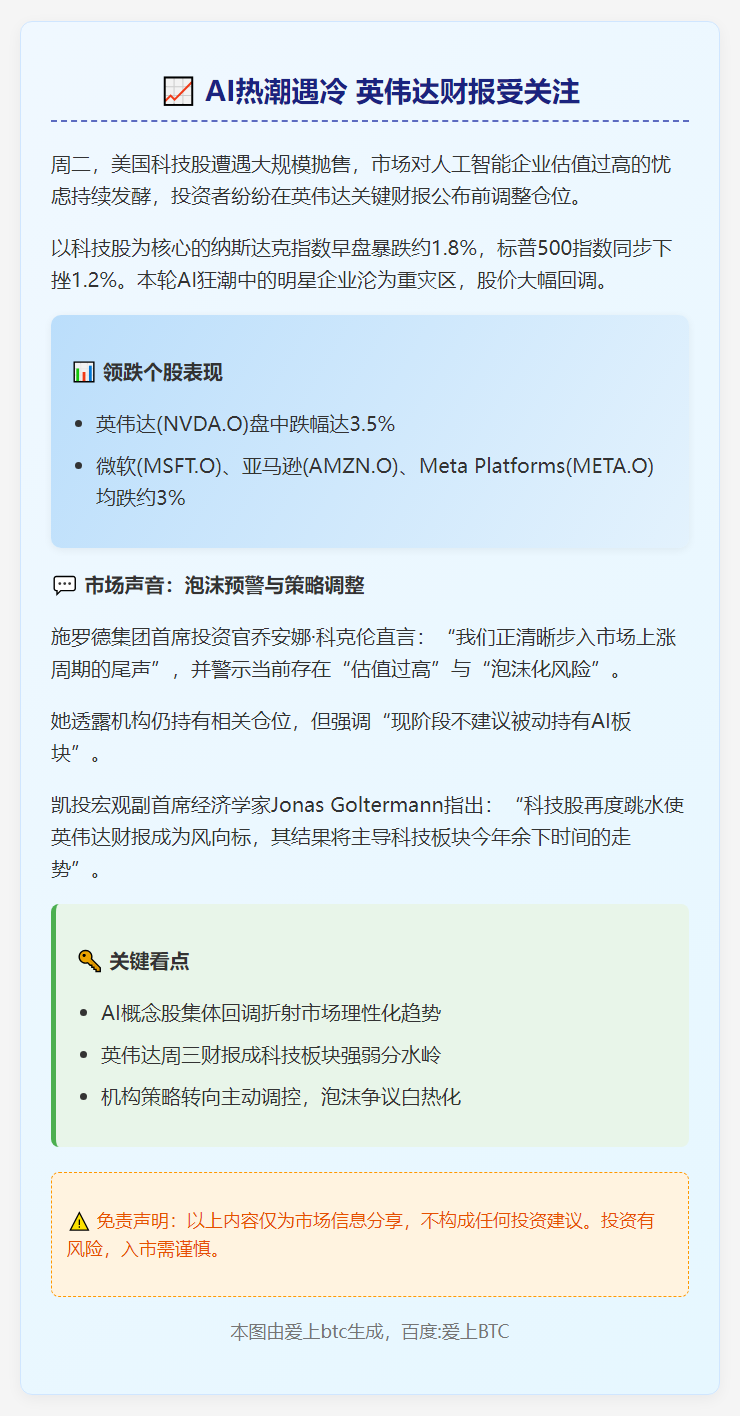Click the 英伟达(NVDA.O)盘中跌幅达3.5% bullet
This screenshot has height=1416, width=740.
246,424
